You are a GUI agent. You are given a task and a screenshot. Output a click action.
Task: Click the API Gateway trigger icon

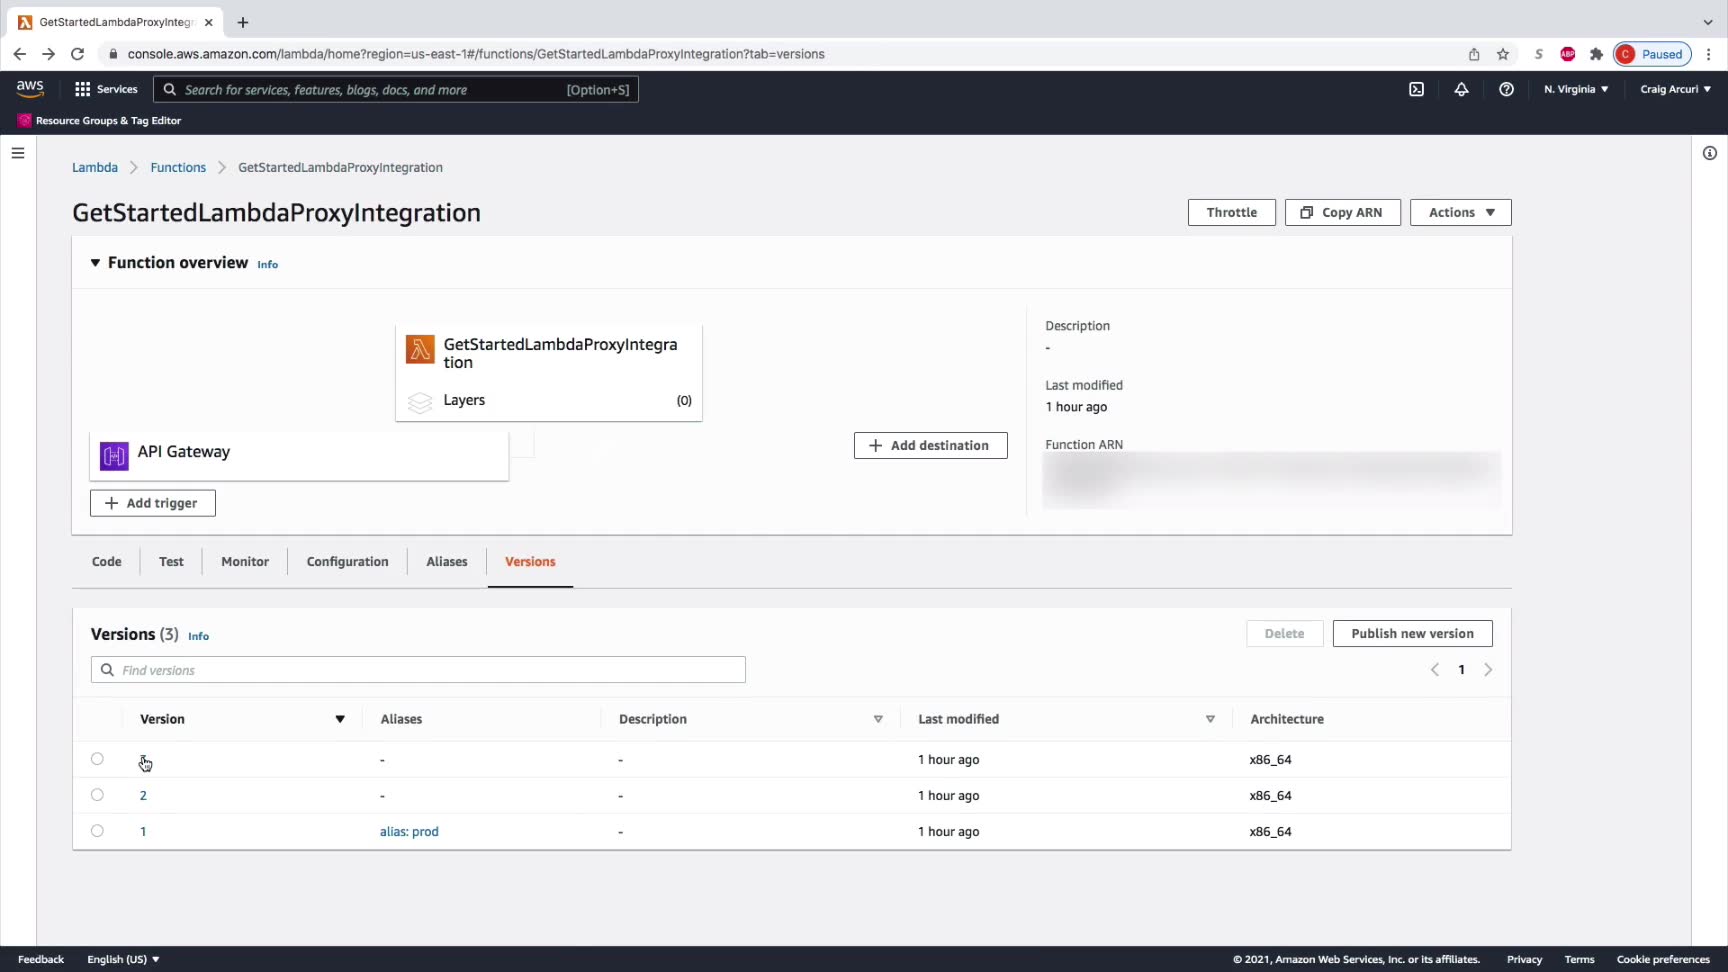[x=114, y=456]
